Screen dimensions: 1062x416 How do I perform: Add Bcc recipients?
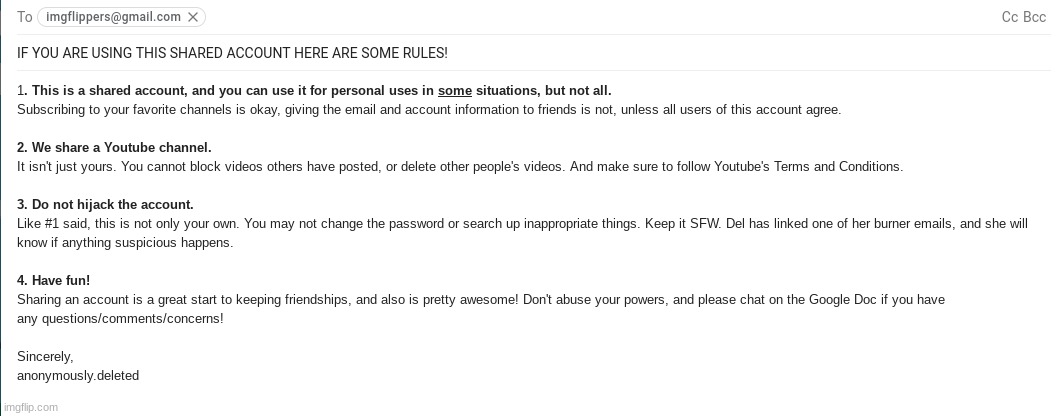coord(1034,17)
